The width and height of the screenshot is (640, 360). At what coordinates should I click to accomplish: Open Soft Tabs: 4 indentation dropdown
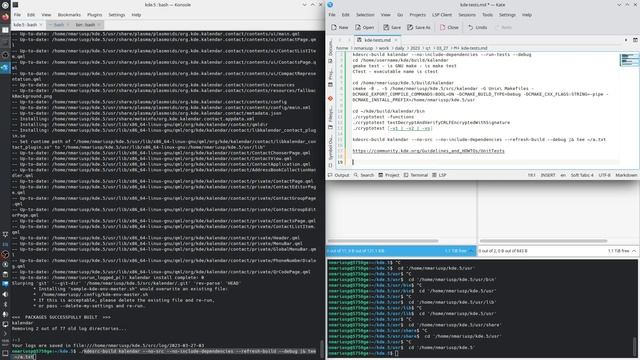tap(582, 175)
